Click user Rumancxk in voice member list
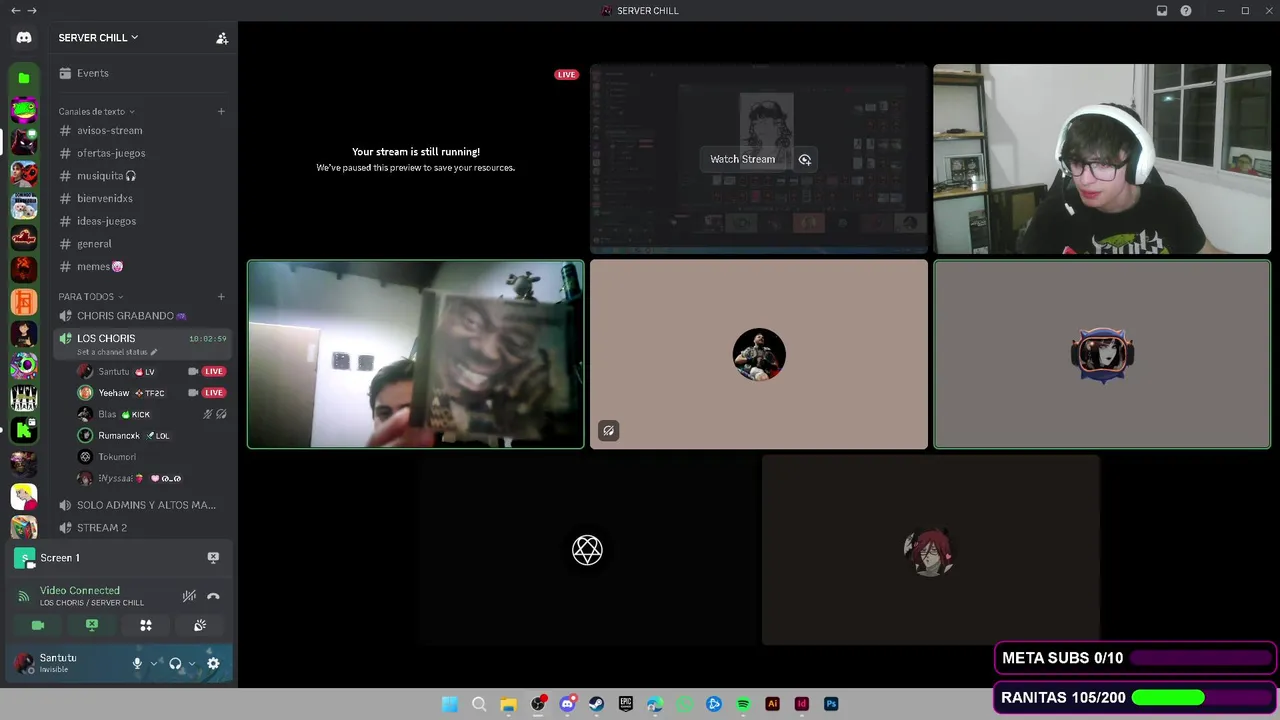Screen dimensions: 1280x720 [152, 436]
